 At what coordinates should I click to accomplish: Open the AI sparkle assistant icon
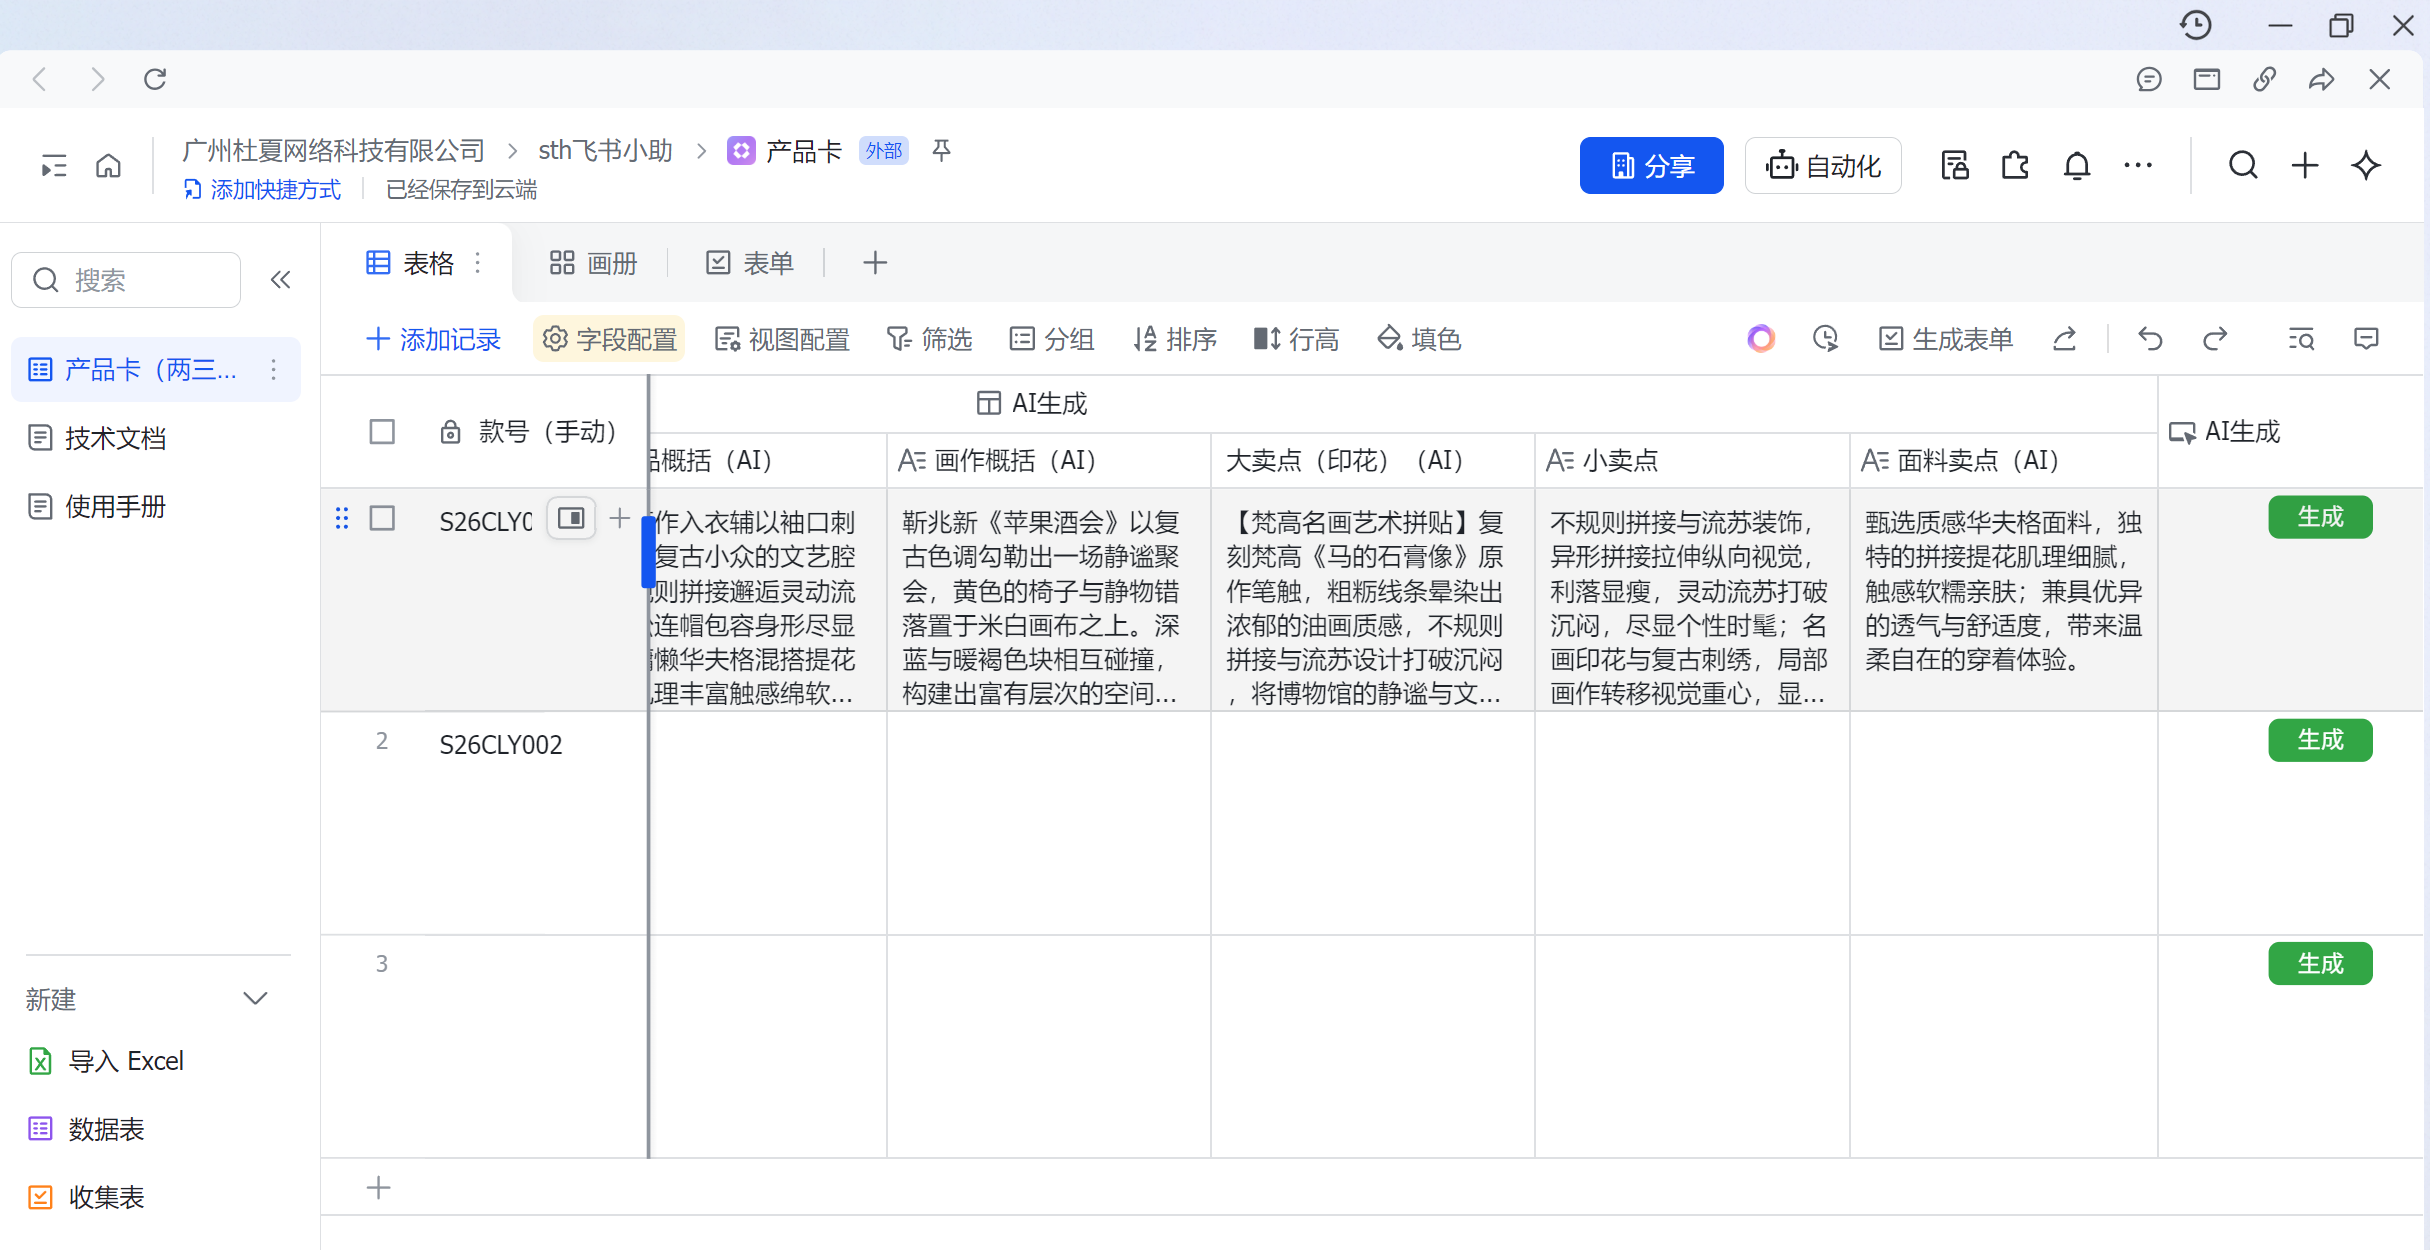[2366, 165]
